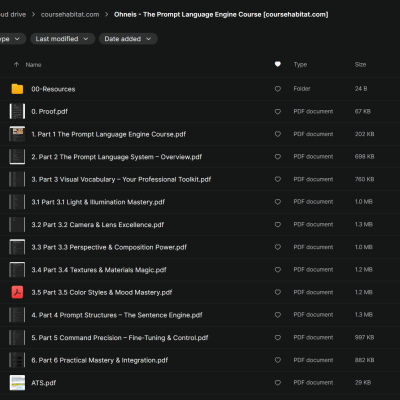Select 3.5 Part 3.5 Color Styles & Mood Mastery.pdf

[102, 292]
